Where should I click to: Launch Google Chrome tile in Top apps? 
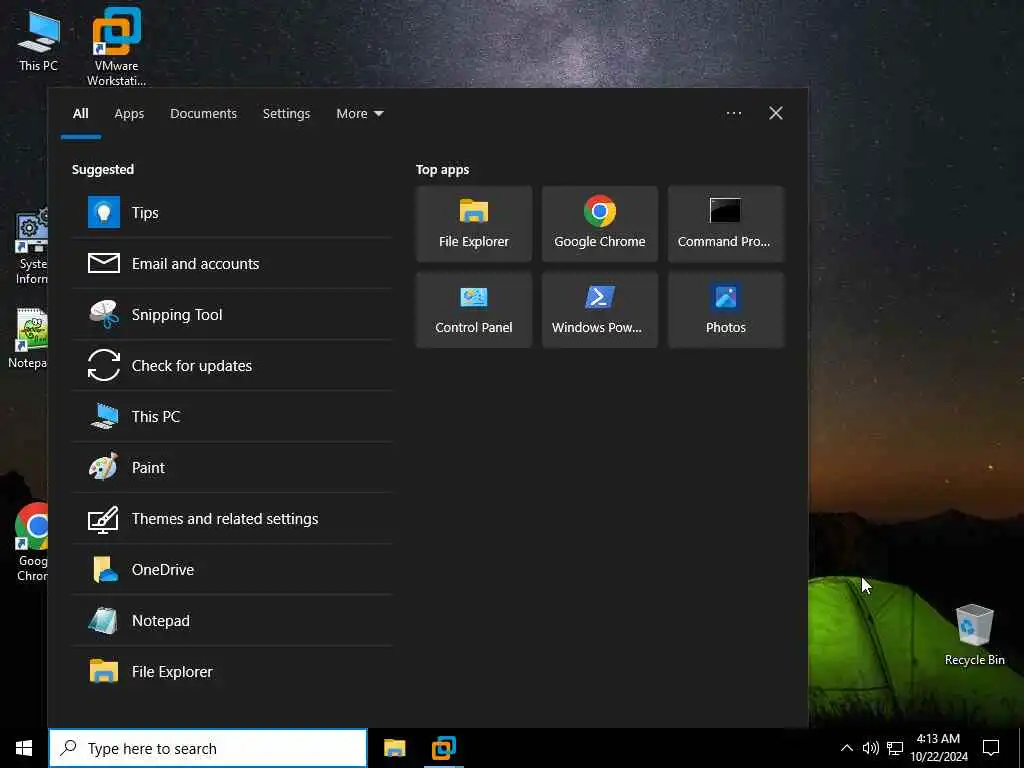(600, 224)
